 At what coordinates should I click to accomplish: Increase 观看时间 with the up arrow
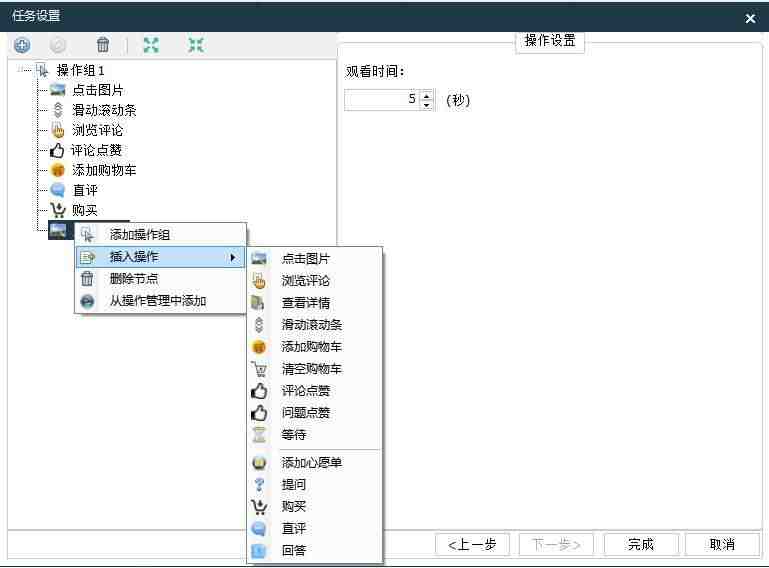tap(427, 95)
